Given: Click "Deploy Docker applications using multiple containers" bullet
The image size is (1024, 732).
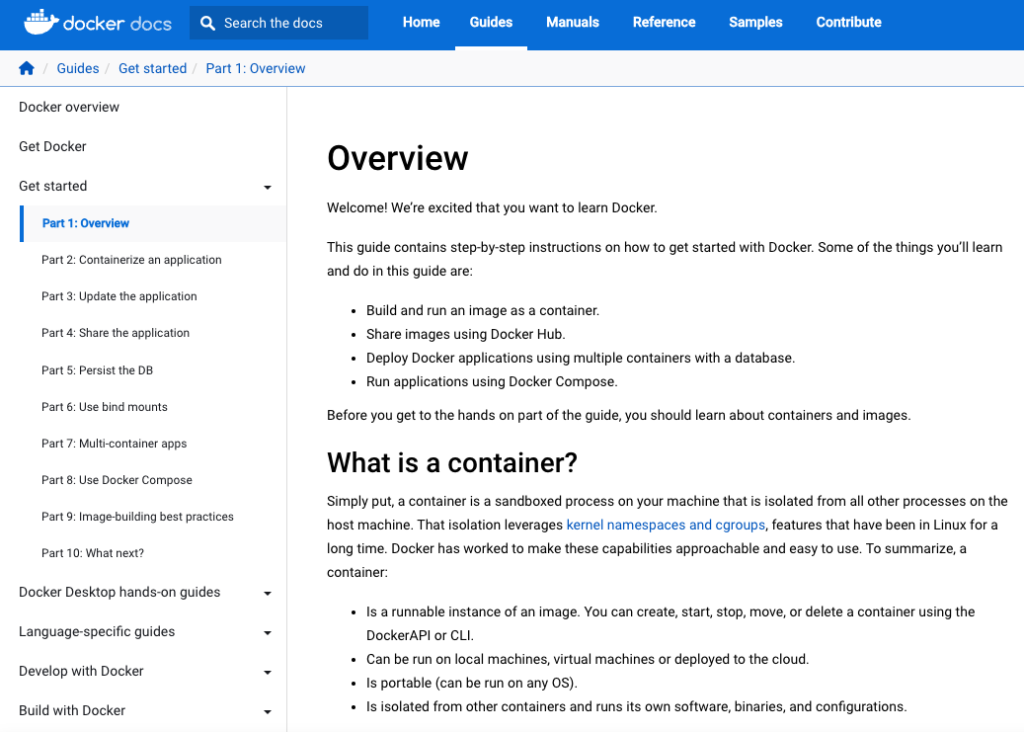Looking at the screenshot, I should pyautogui.click(x=581, y=358).
